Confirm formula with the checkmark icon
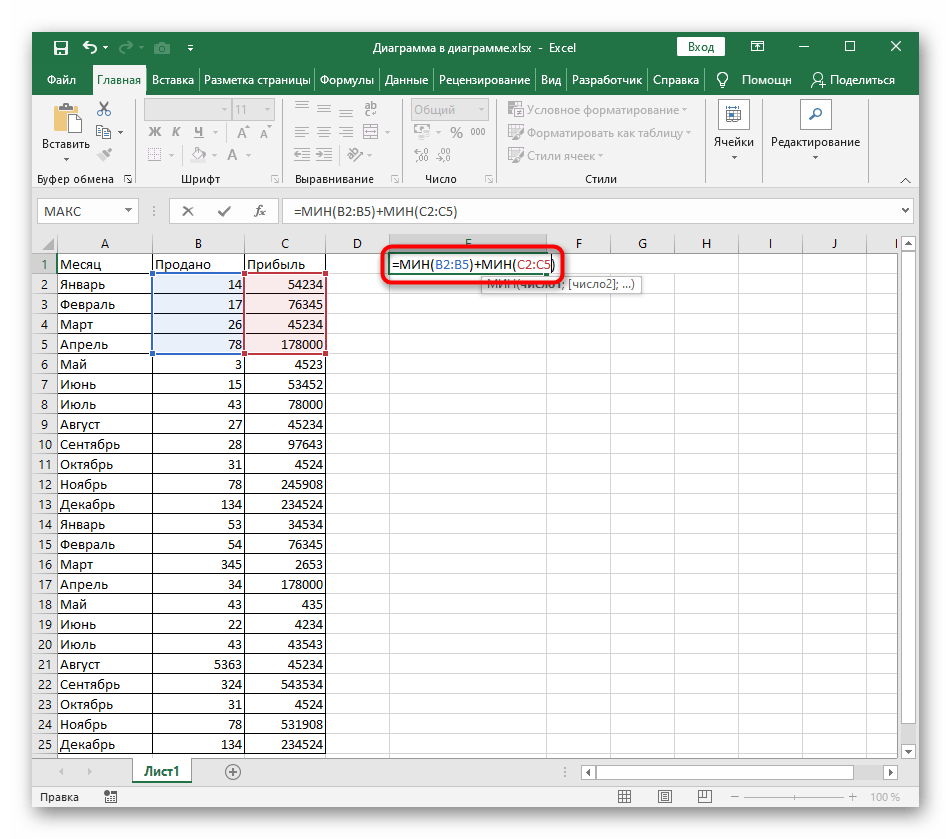This screenshot has width=951, height=839. pyautogui.click(x=223, y=211)
